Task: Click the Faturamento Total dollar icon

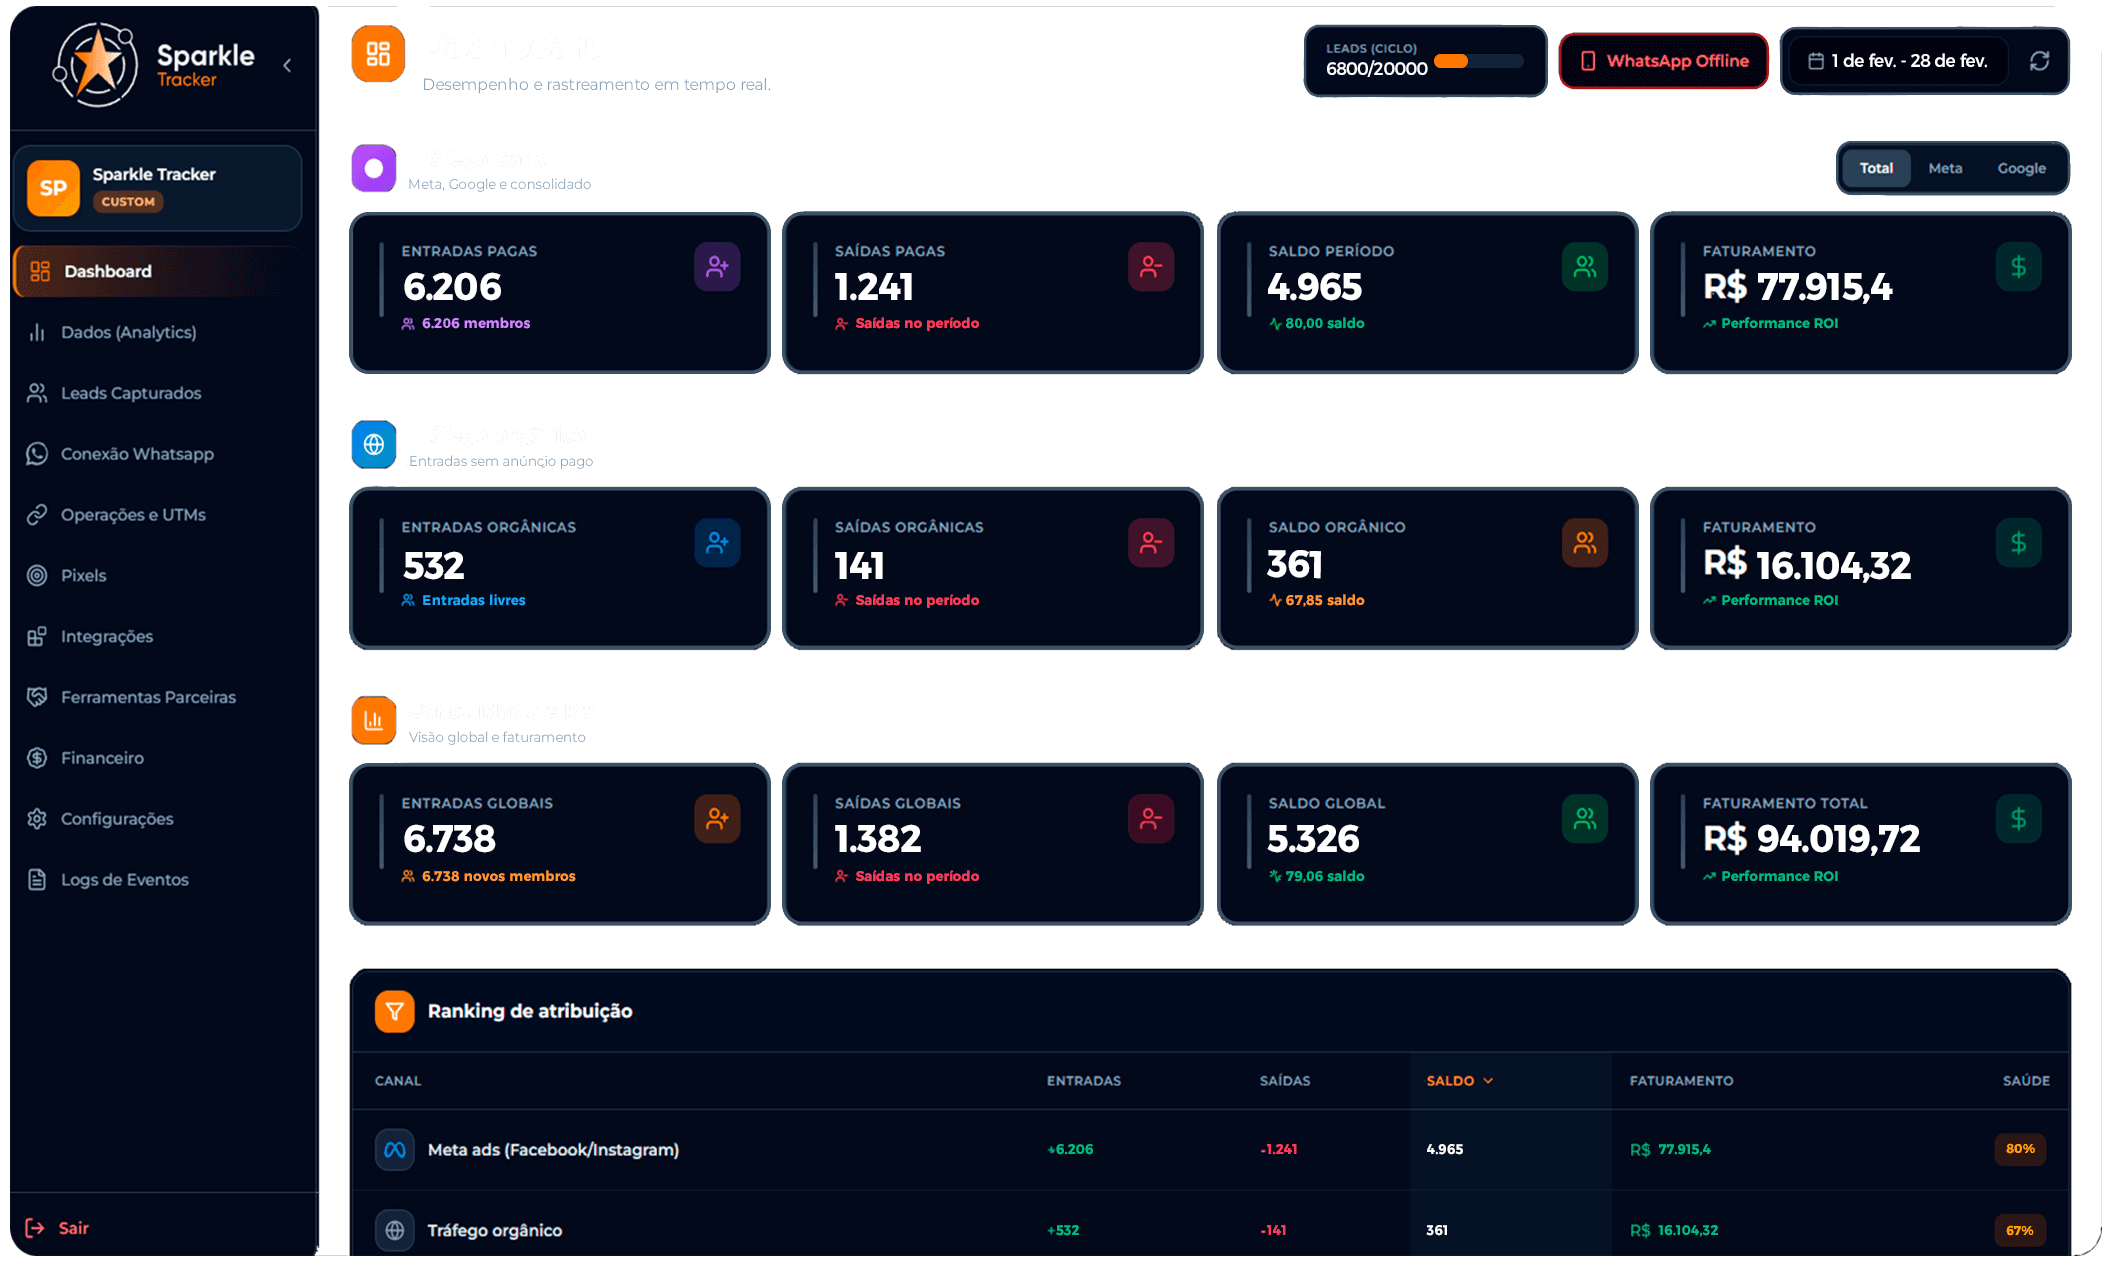Action: coord(2018,819)
